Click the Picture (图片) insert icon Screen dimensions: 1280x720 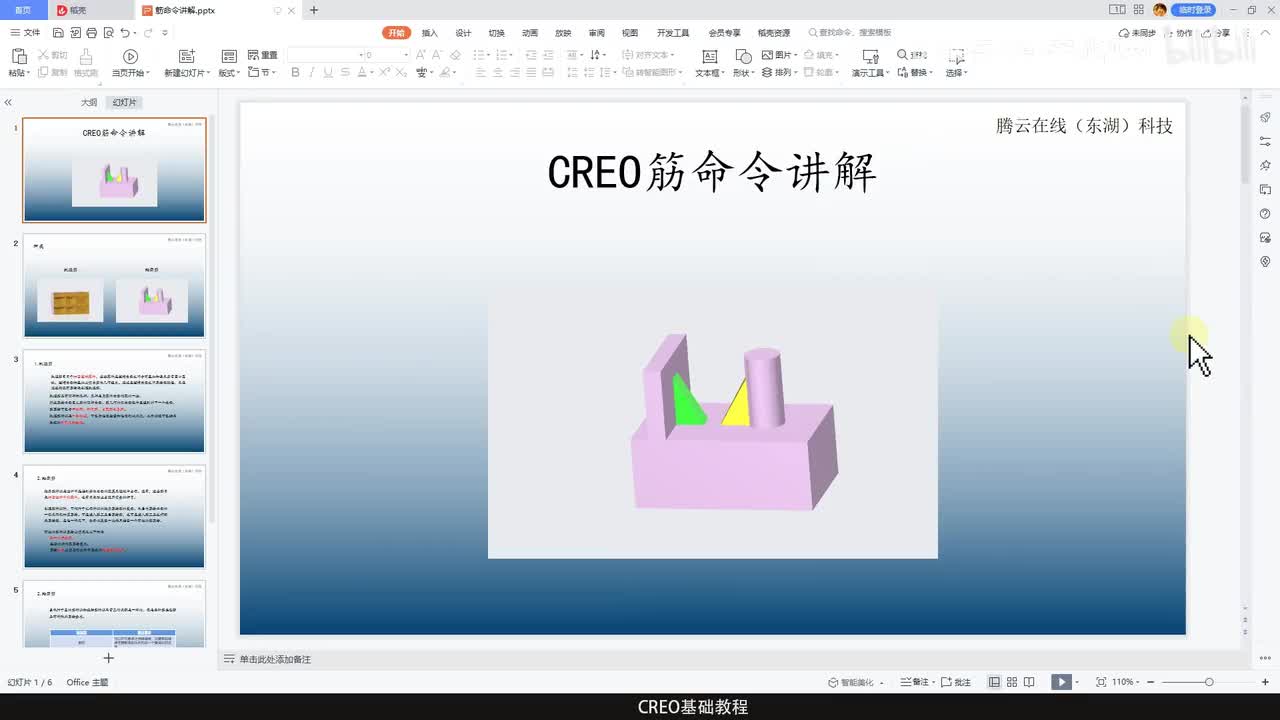[x=767, y=55]
